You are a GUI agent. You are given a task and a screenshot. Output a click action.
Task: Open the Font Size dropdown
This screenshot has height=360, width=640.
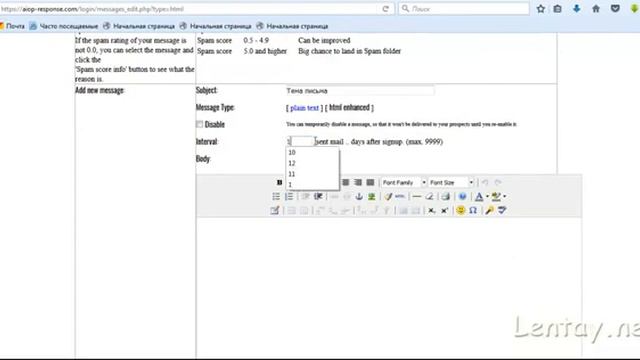coord(451,182)
